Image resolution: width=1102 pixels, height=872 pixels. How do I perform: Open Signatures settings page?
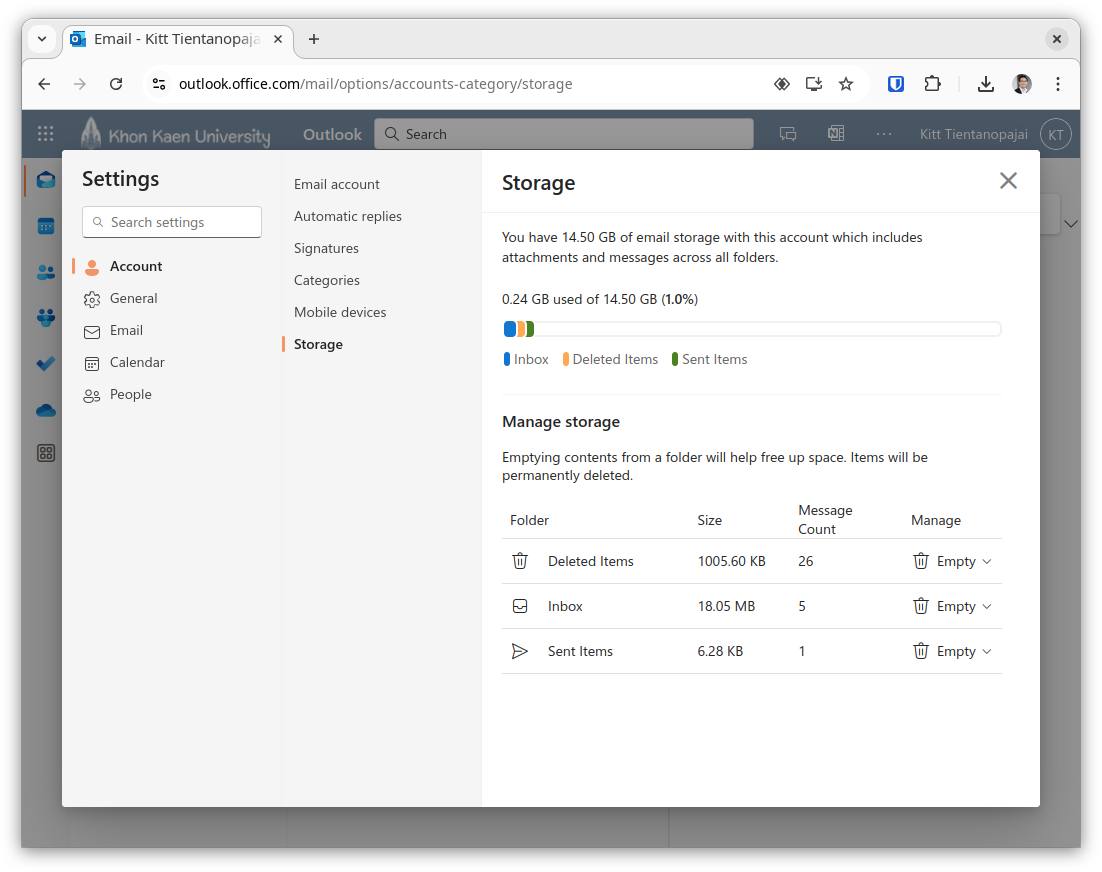click(326, 248)
